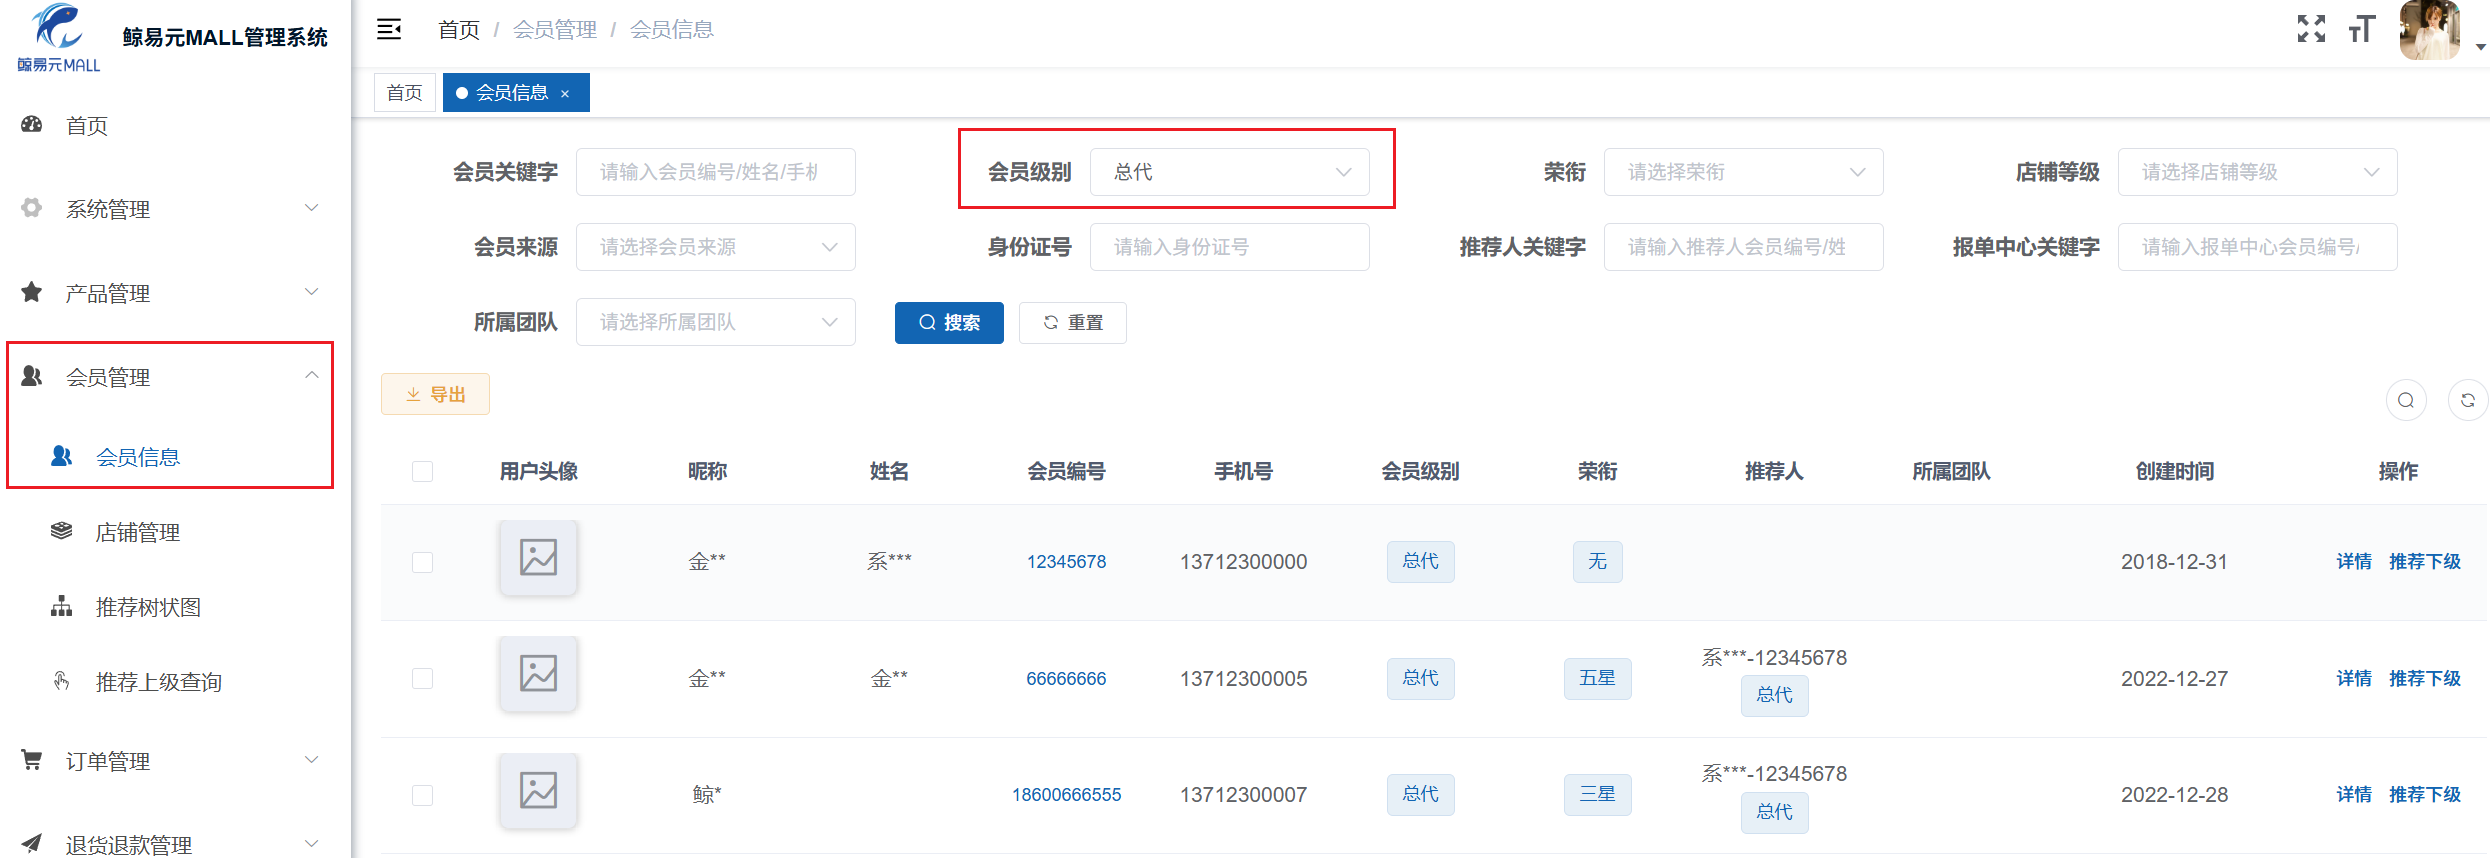Check the select-all checkbox in table header
The height and width of the screenshot is (858, 2490).
click(423, 472)
